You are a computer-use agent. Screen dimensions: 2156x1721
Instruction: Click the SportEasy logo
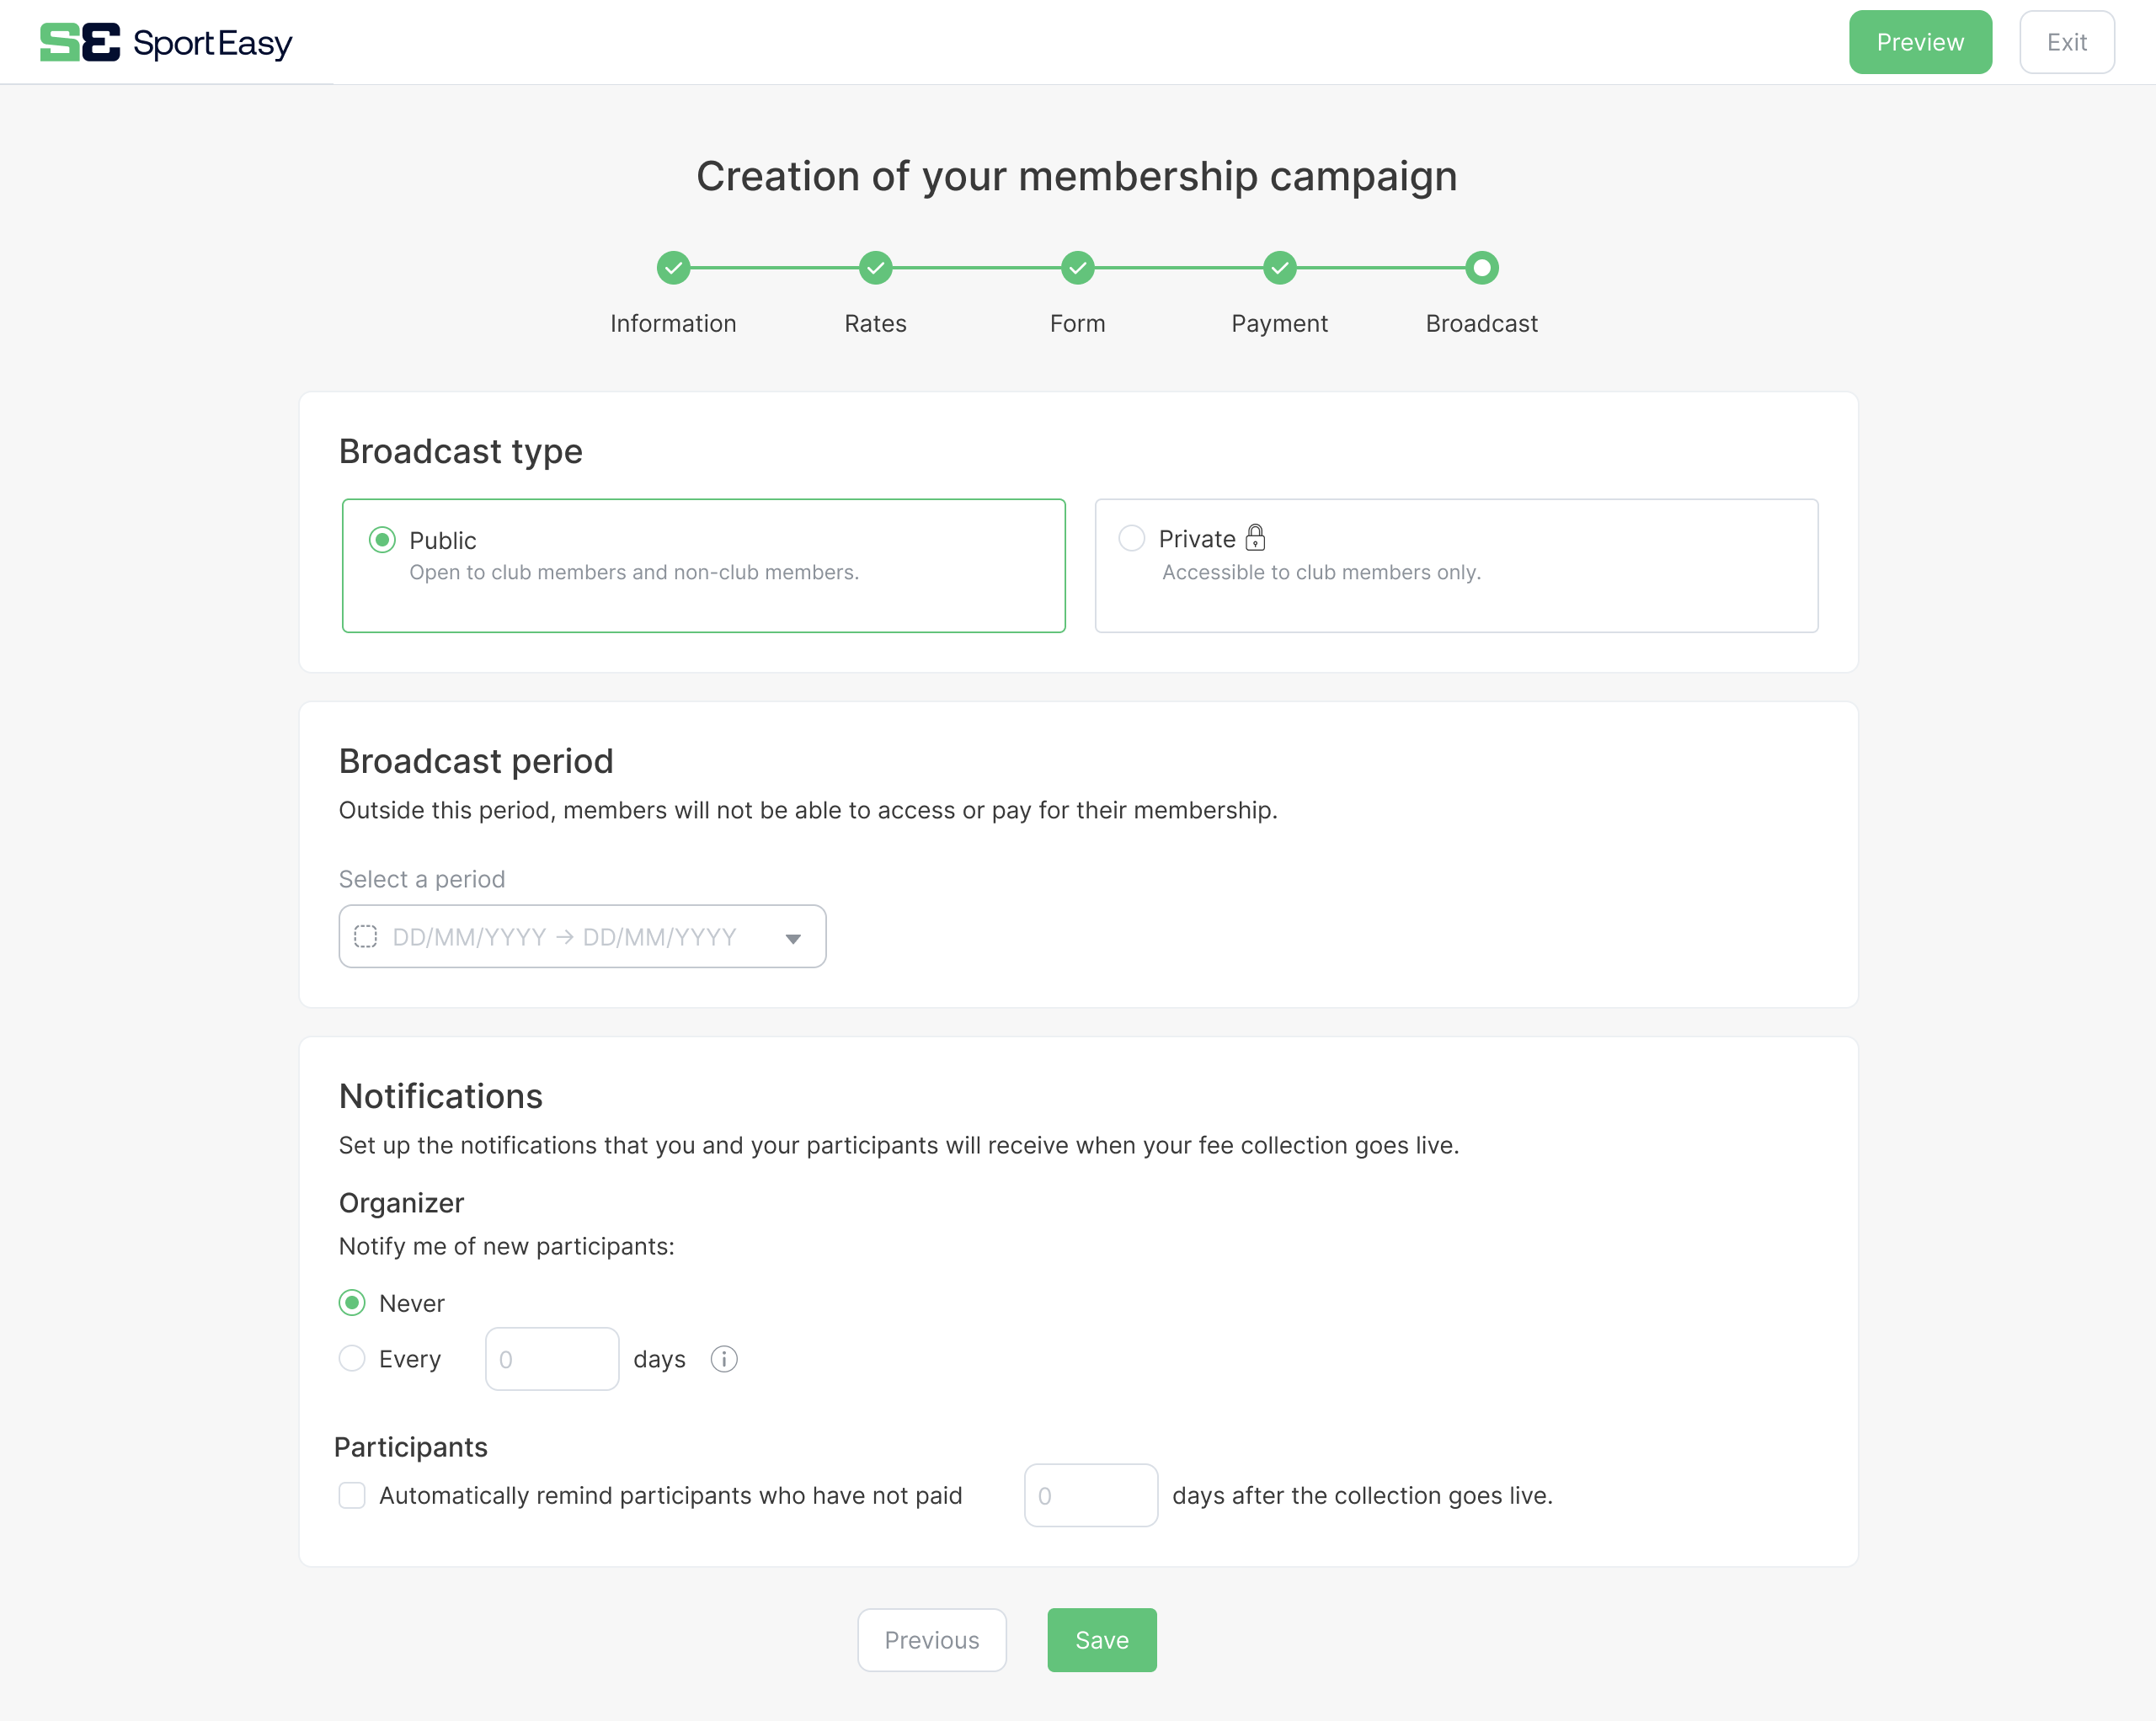point(166,43)
